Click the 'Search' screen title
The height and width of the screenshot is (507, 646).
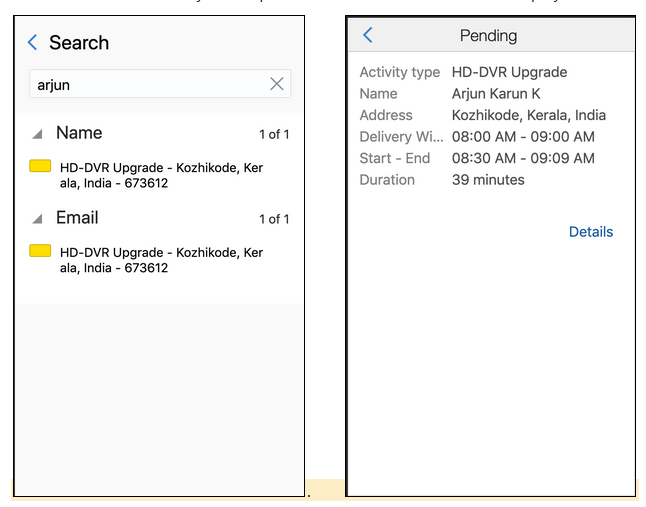point(79,43)
